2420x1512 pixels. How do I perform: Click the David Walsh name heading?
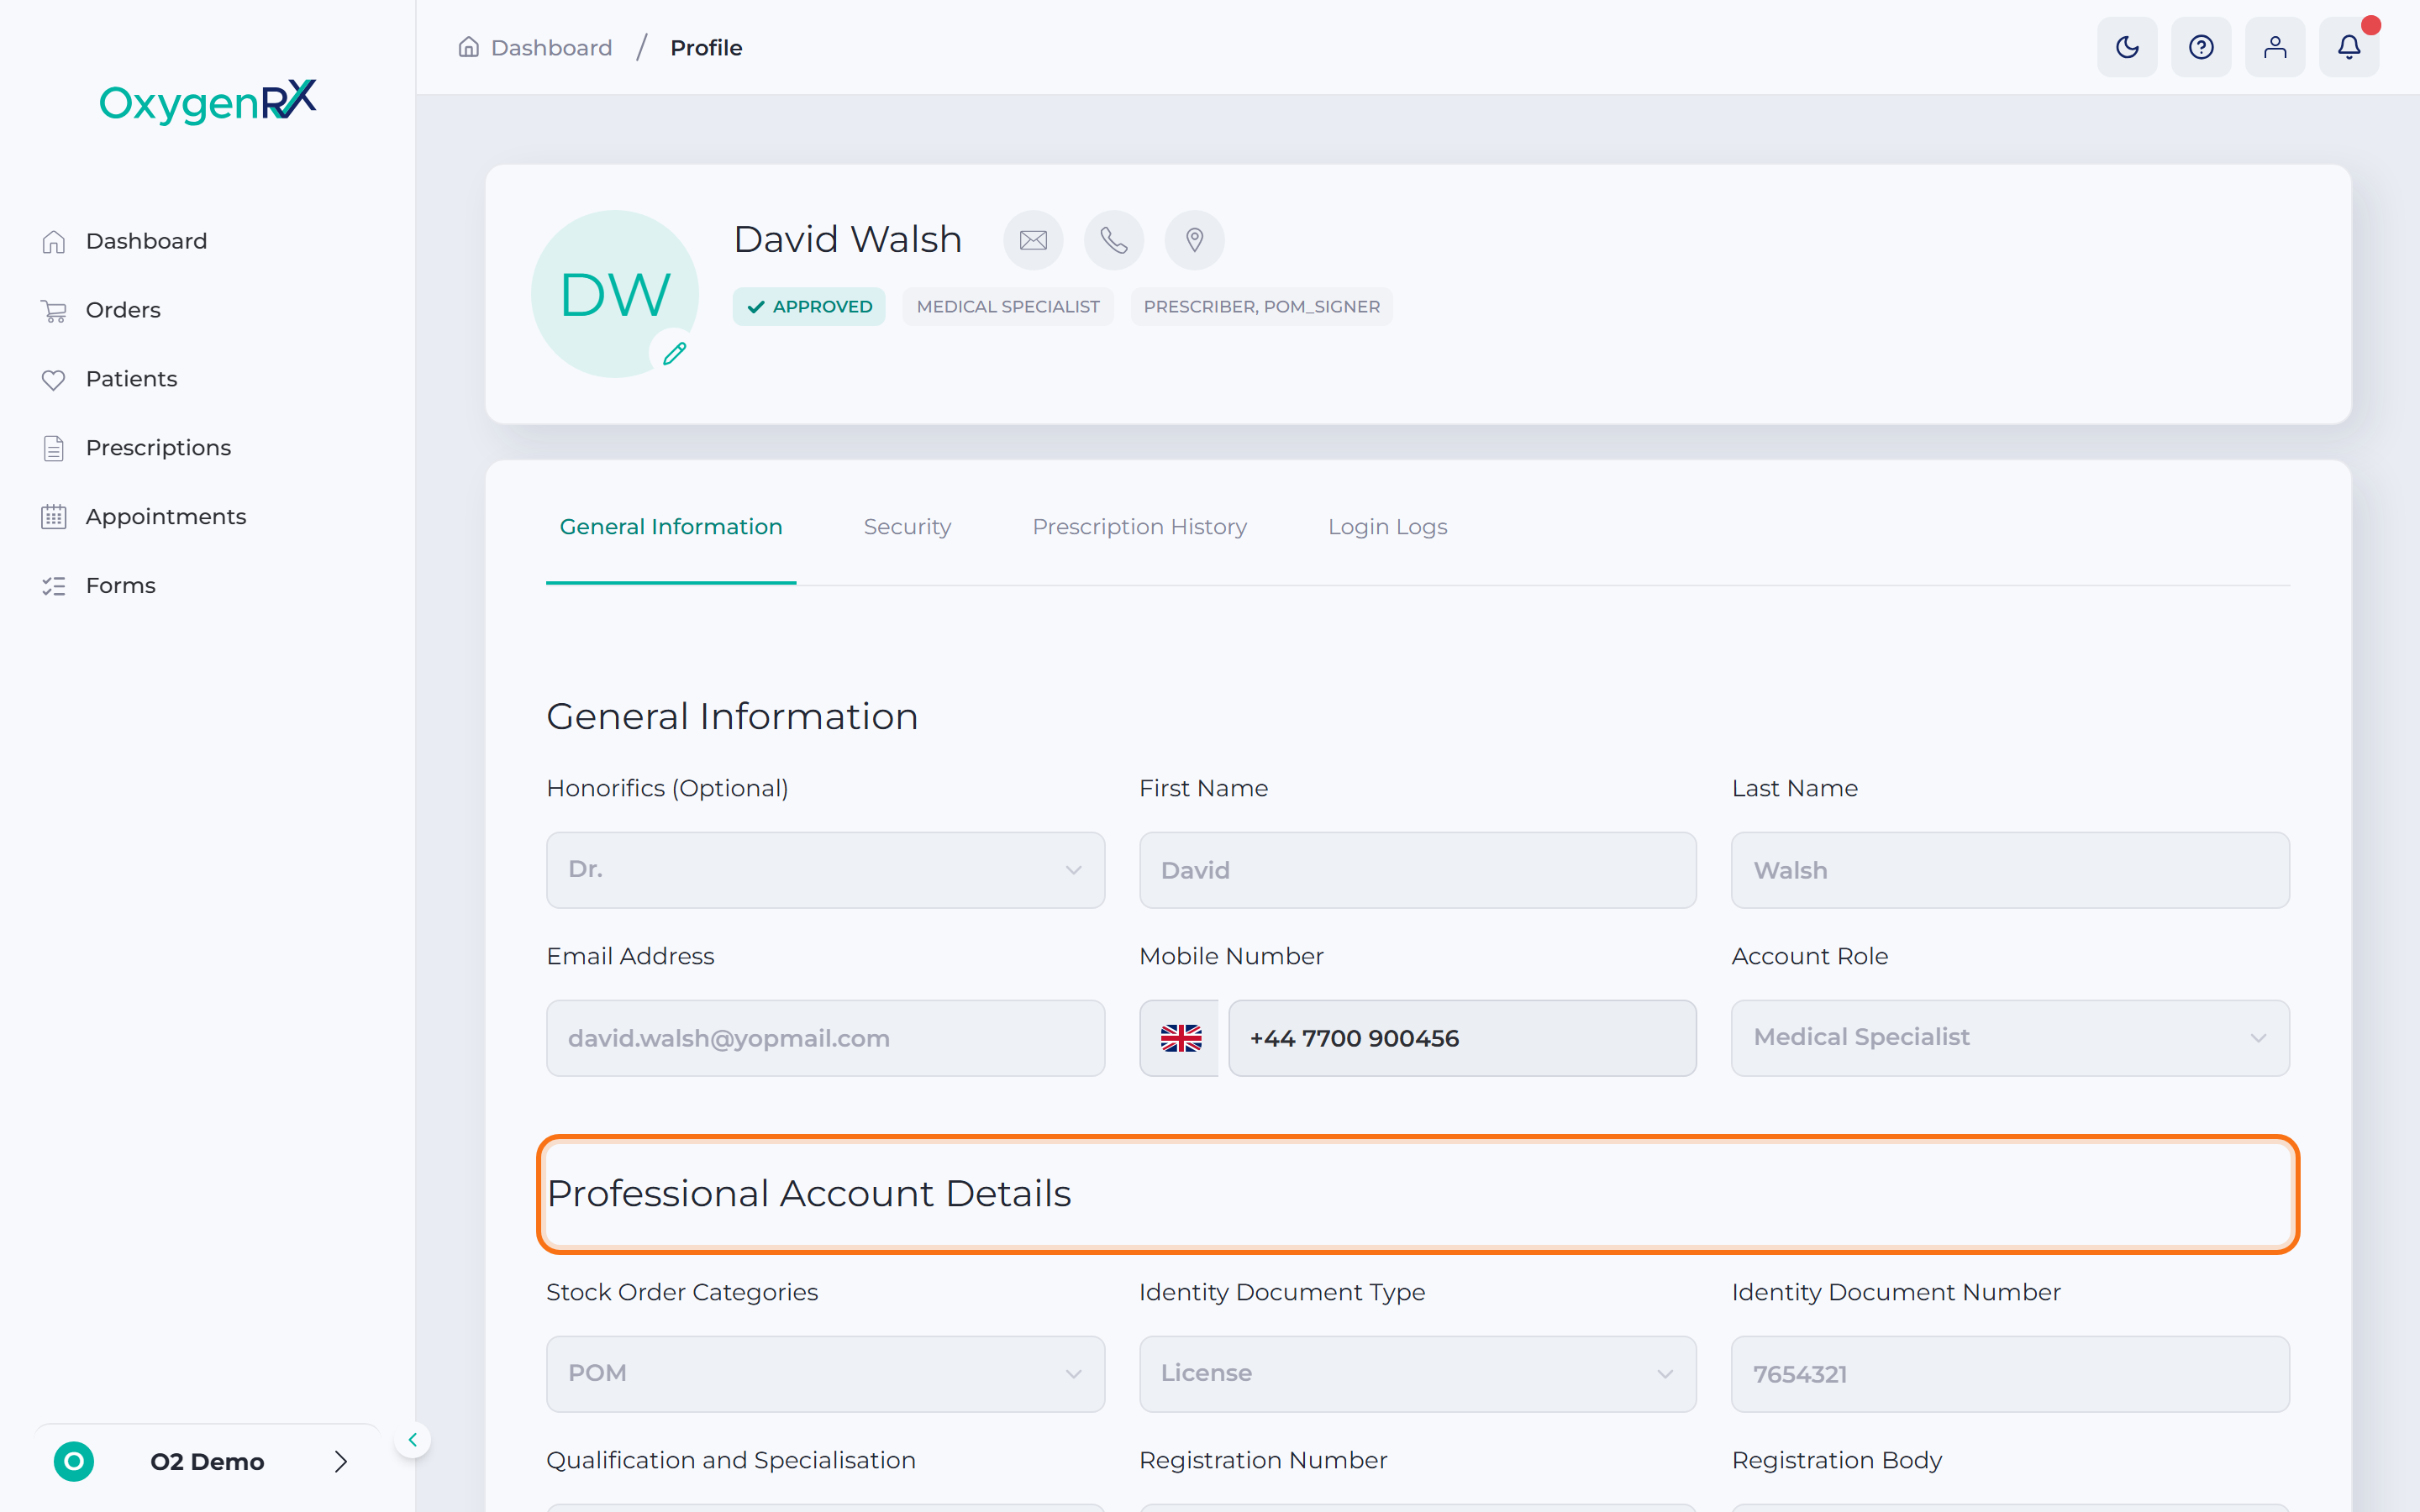[847, 239]
